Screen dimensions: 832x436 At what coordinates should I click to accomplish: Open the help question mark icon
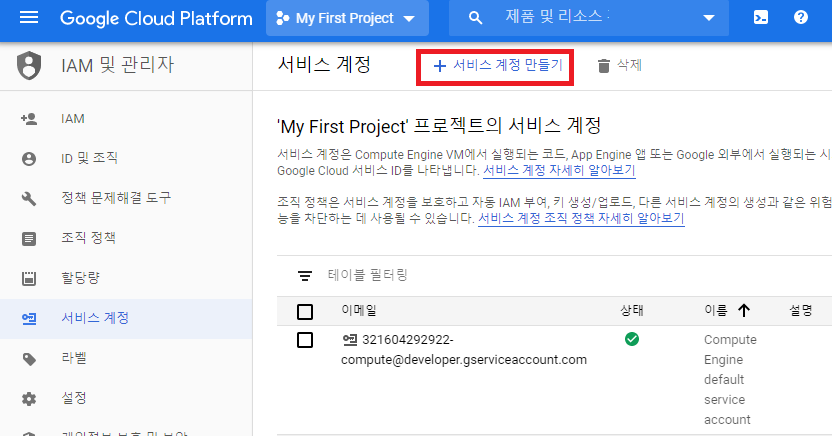click(x=801, y=18)
